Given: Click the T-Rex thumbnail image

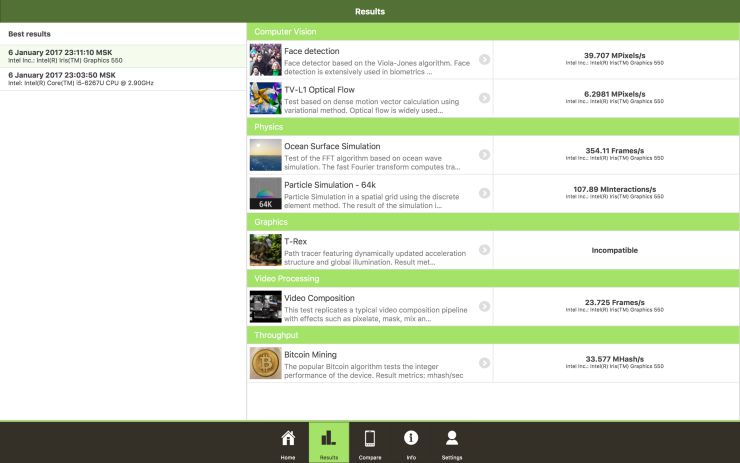Looking at the screenshot, I should (265, 250).
